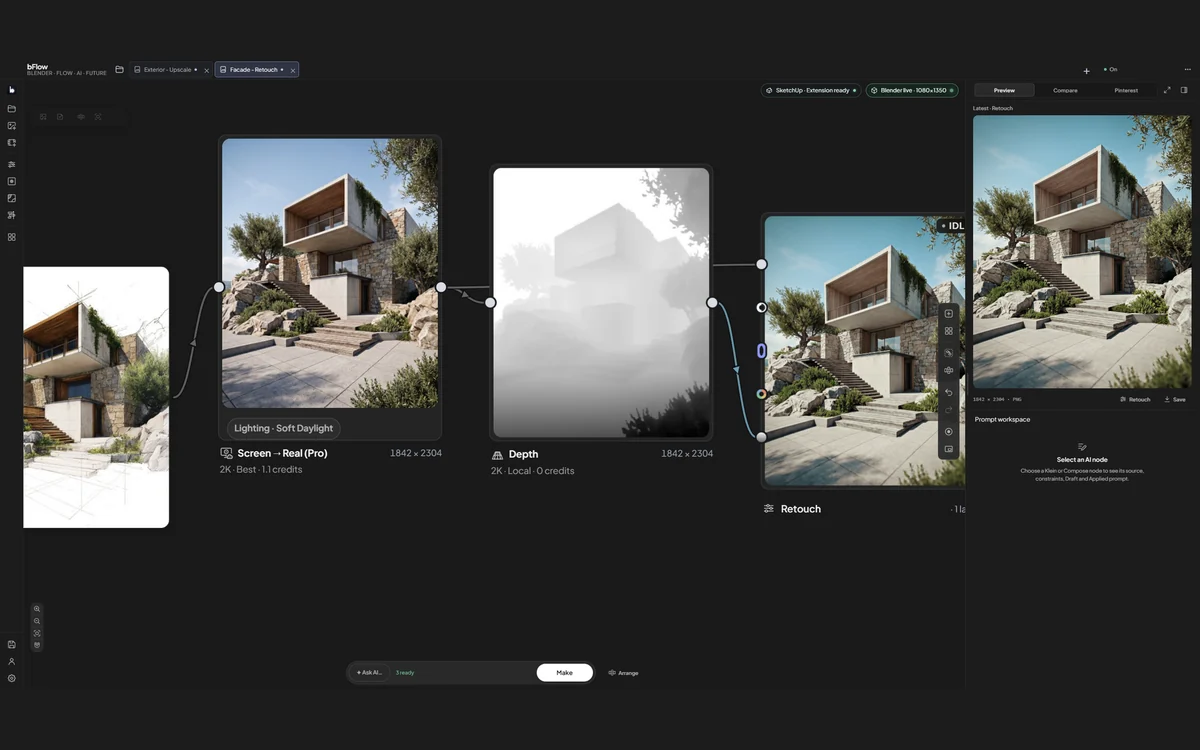
Task: Open the adjustment sliders icon in left sidebar
Action: [x=12, y=164]
